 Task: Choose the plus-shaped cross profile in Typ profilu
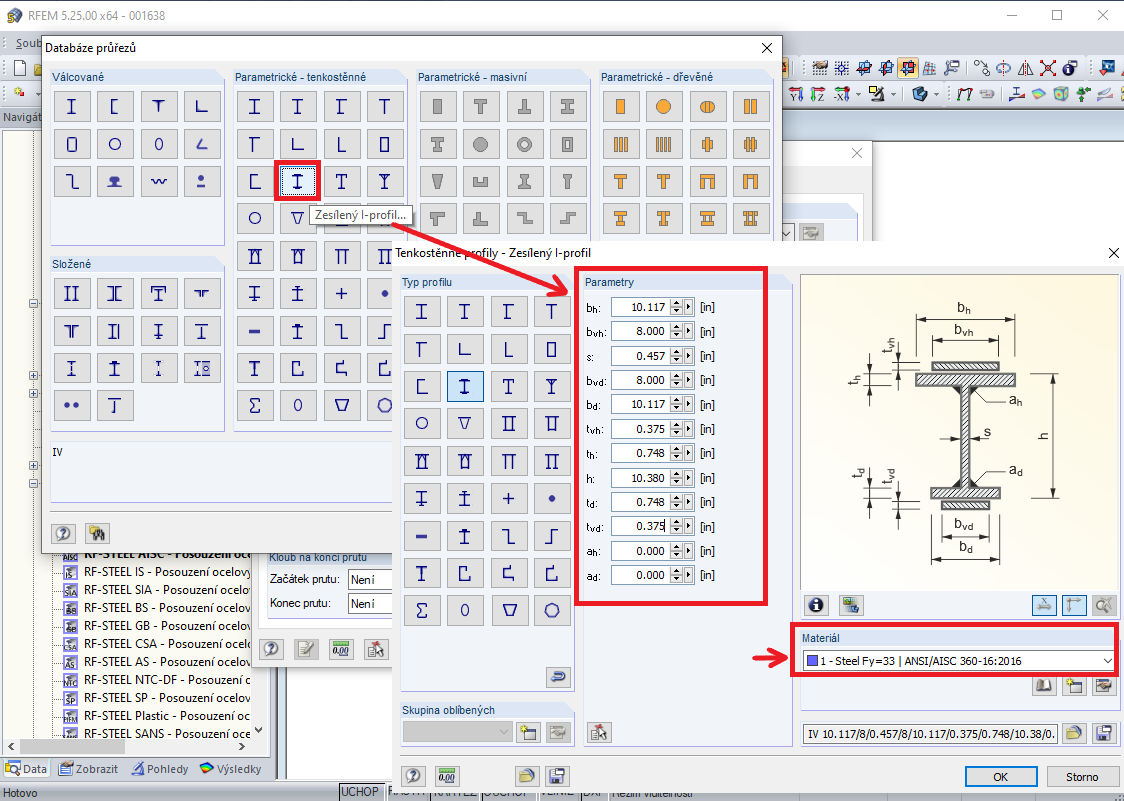click(x=508, y=498)
